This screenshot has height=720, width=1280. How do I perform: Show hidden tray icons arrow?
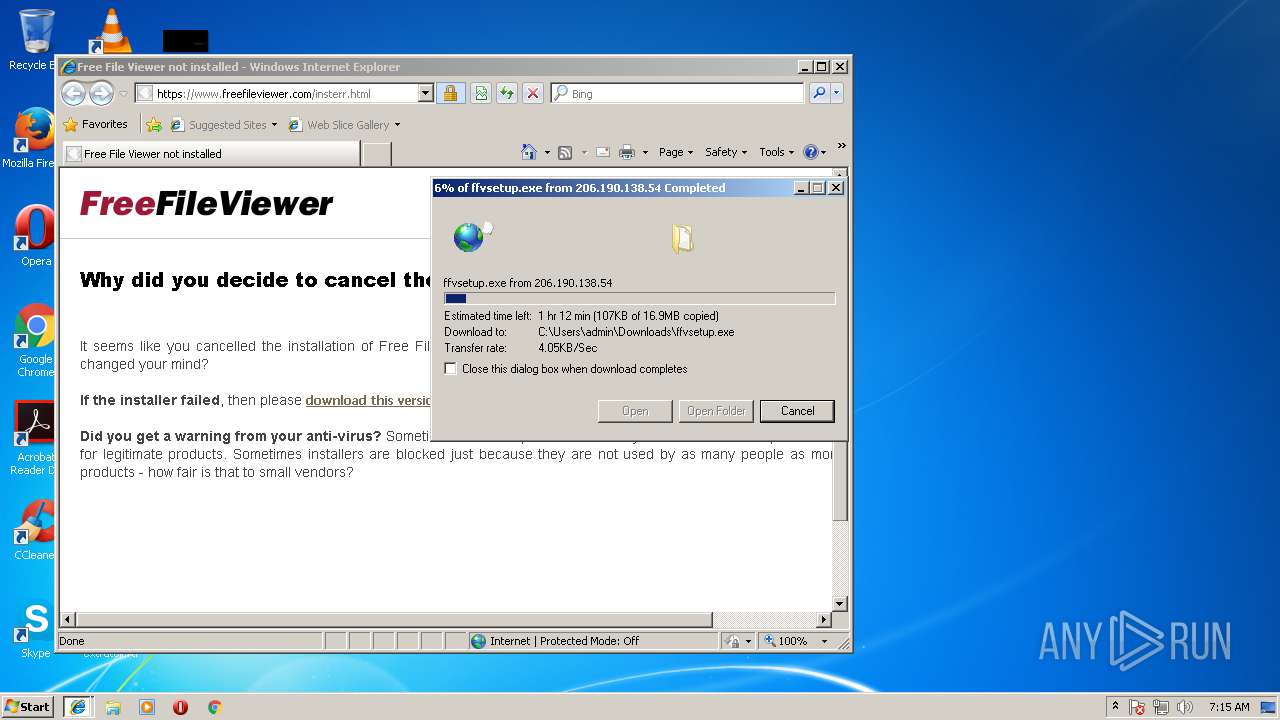pyautogui.click(x=1115, y=707)
